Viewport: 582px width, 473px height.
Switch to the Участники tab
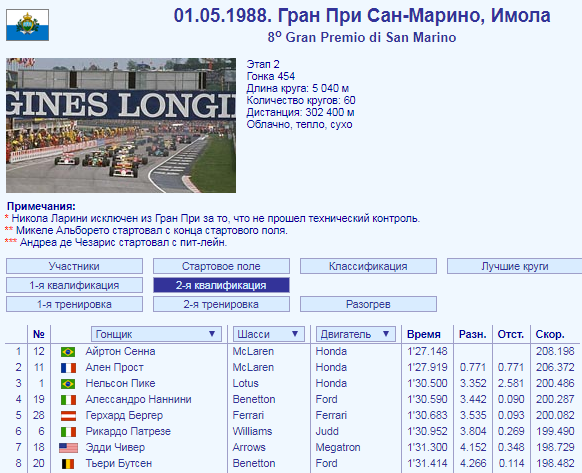74,266
